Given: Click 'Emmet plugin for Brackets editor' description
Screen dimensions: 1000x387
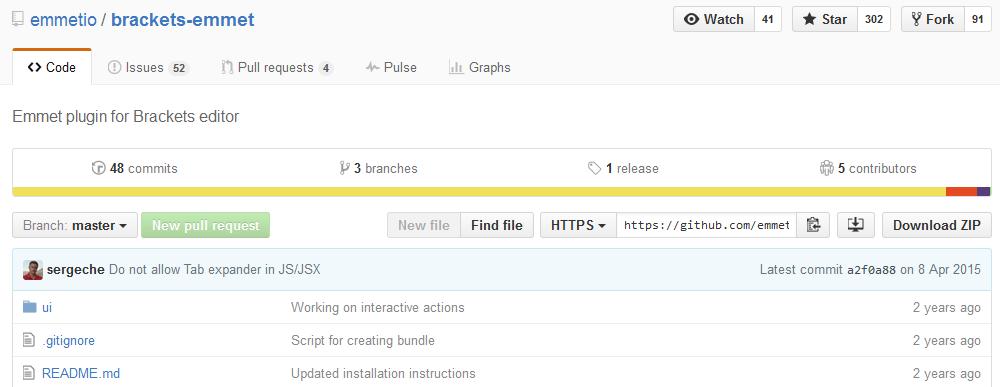Looking at the screenshot, I should [x=126, y=117].
